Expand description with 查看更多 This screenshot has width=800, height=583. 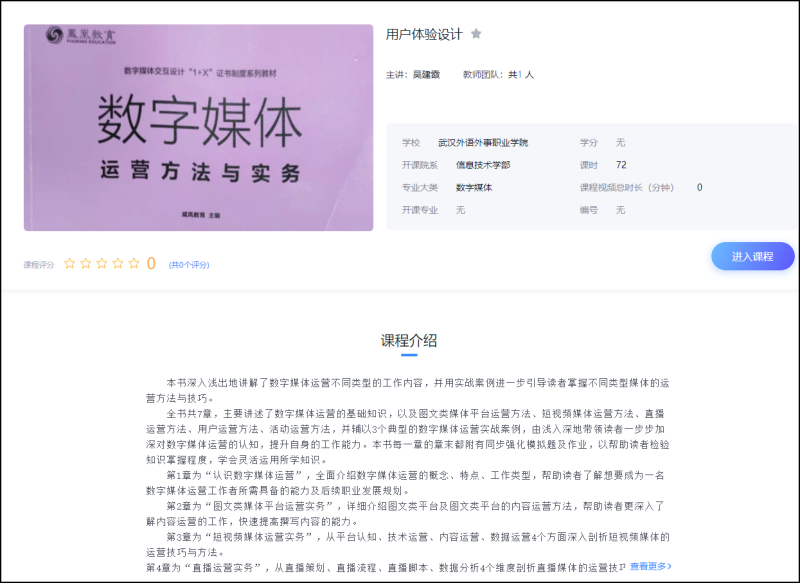(650, 566)
